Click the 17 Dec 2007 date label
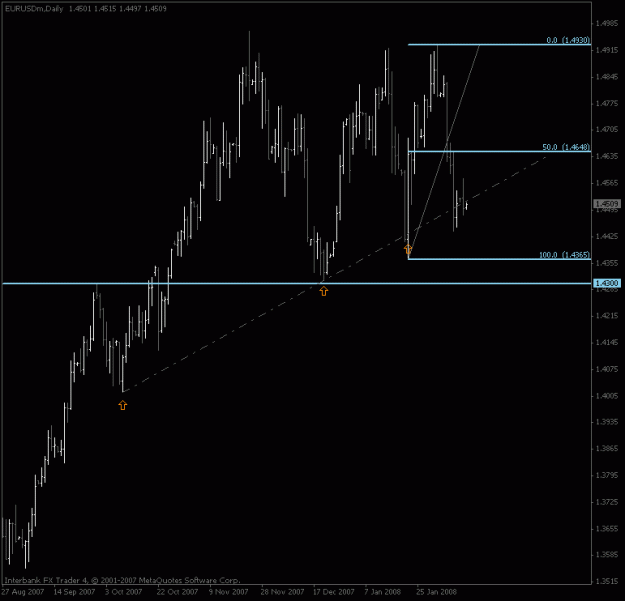 [x=334, y=592]
